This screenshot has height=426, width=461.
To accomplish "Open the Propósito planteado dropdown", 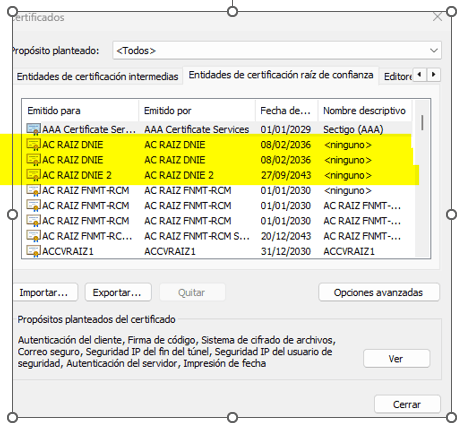I will click(x=277, y=51).
